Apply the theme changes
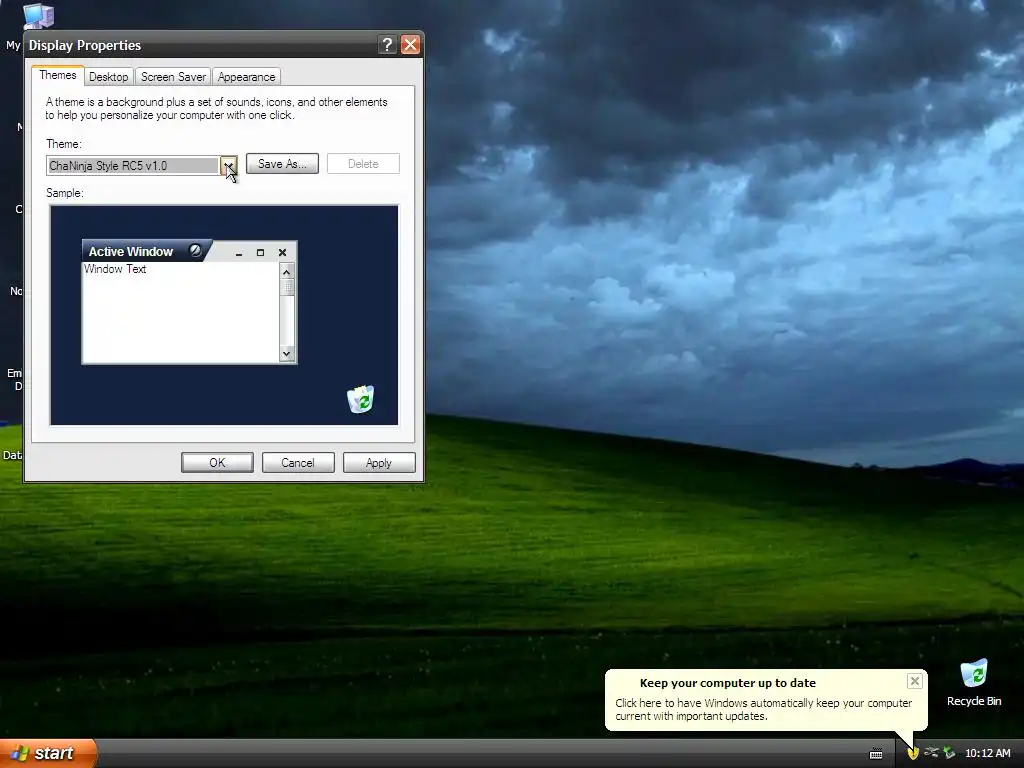The height and width of the screenshot is (768, 1024). (379, 462)
